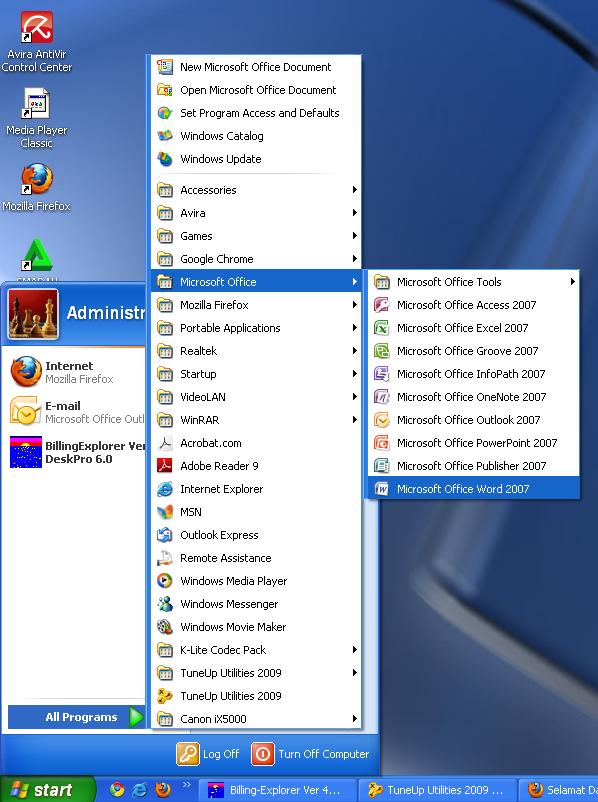
Task: Expand the K-Lite Codec Pack arrow
Action: 355,650
